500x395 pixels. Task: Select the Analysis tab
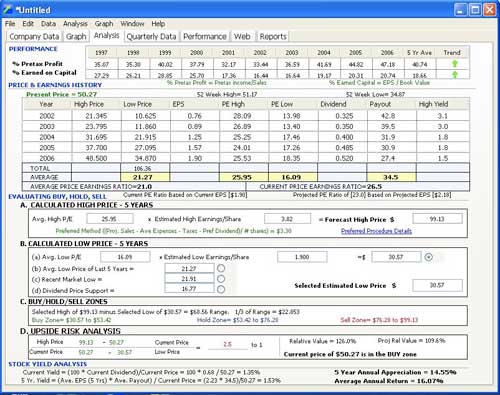(x=106, y=35)
